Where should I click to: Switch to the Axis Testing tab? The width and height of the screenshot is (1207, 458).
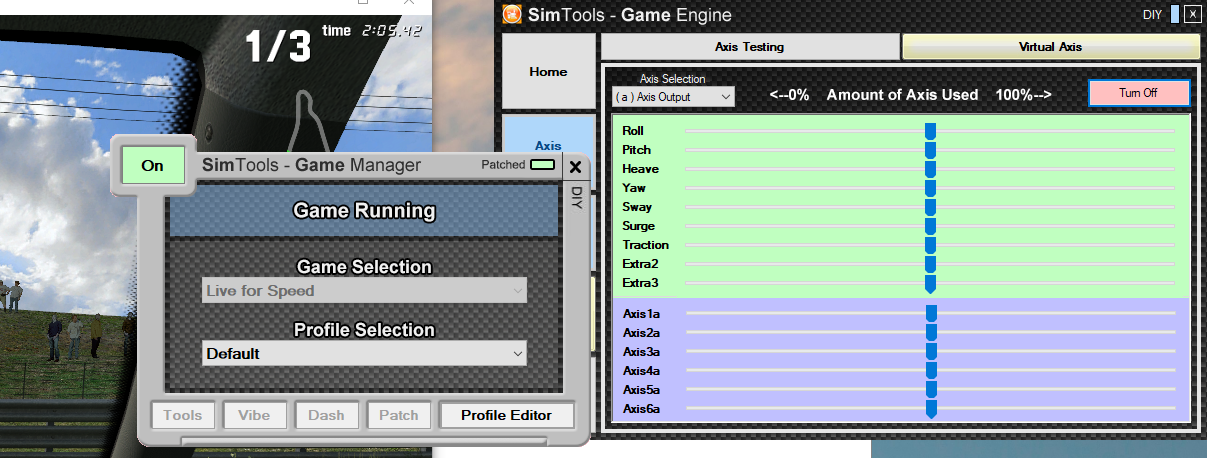click(x=749, y=46)
